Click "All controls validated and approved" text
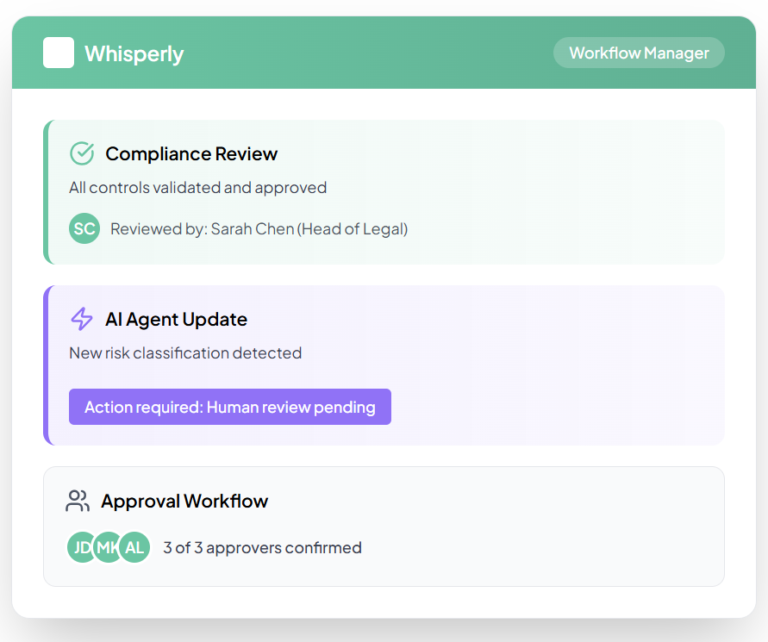 point(198,187)
